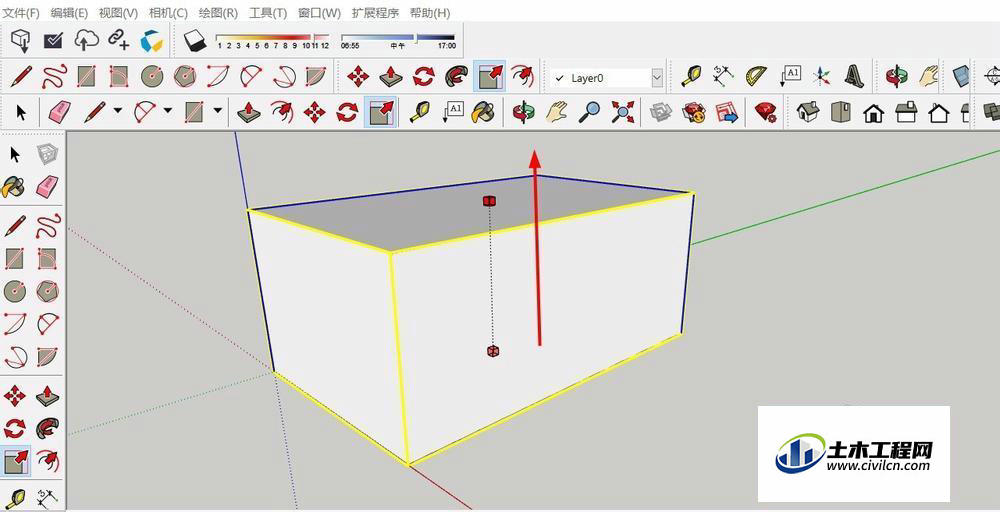Expand the Line tool dropdown arrow
The height and width of the screenshot is (512, 1000).
click(x=117, y=110)
